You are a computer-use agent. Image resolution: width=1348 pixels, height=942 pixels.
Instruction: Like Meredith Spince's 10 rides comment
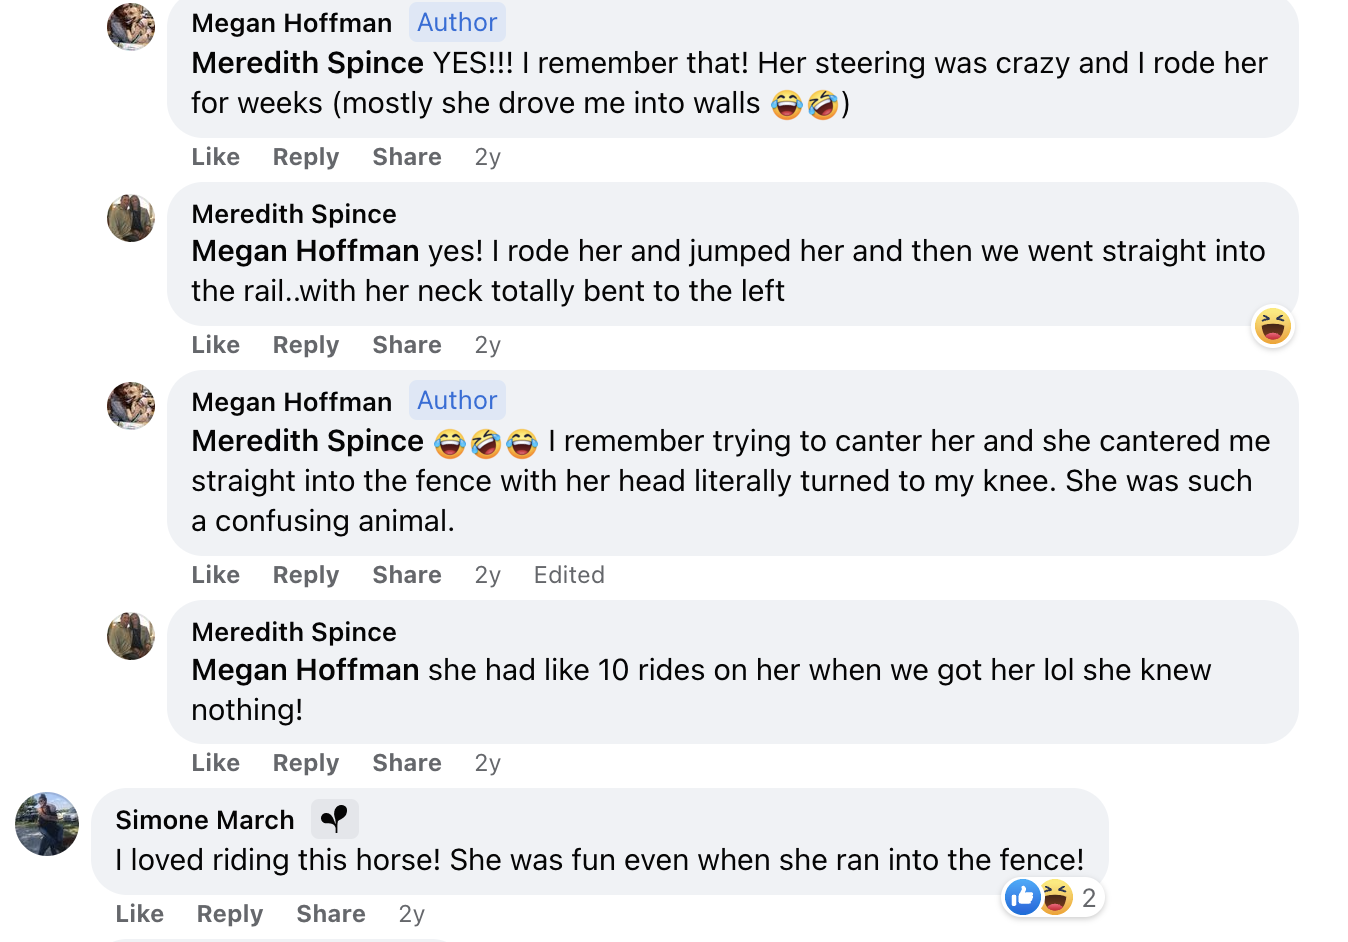click(x=216, y=763)
